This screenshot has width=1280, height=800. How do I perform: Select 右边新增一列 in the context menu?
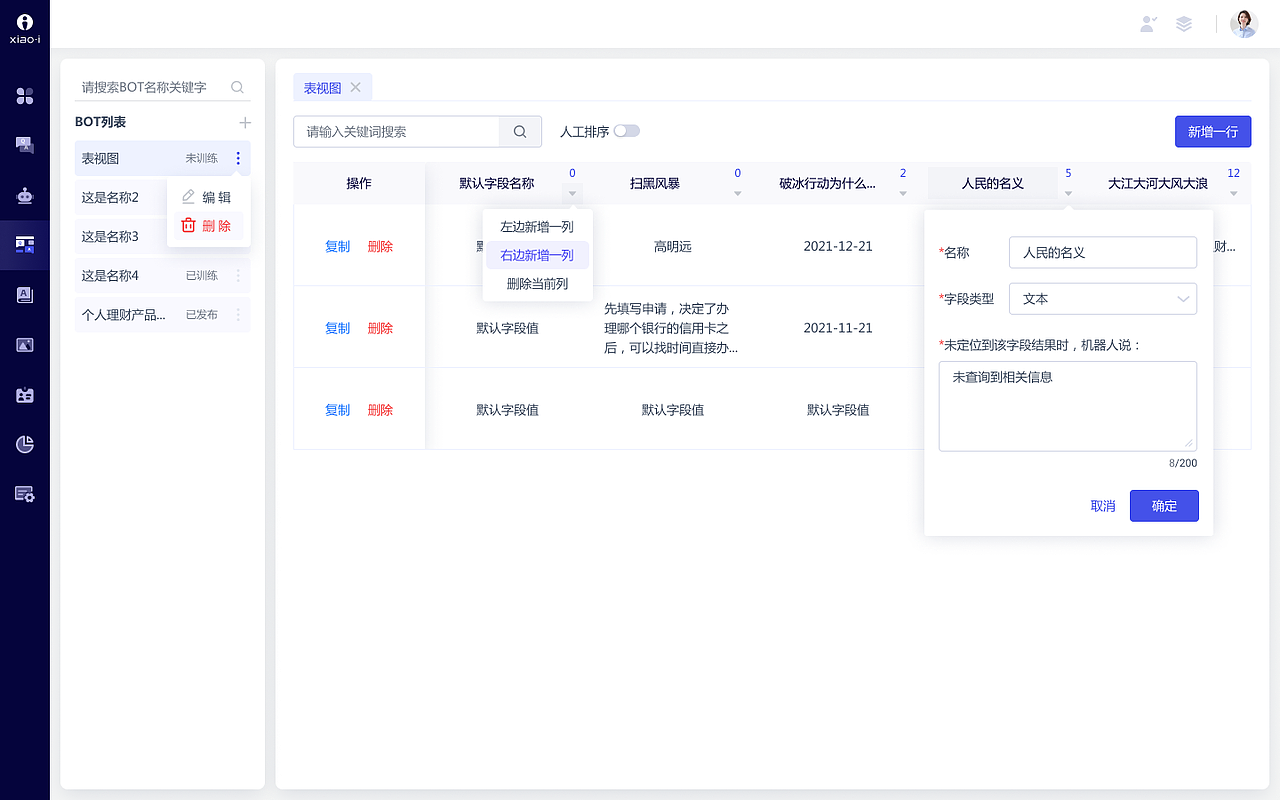pyautogui.click(x=538, y=255)
